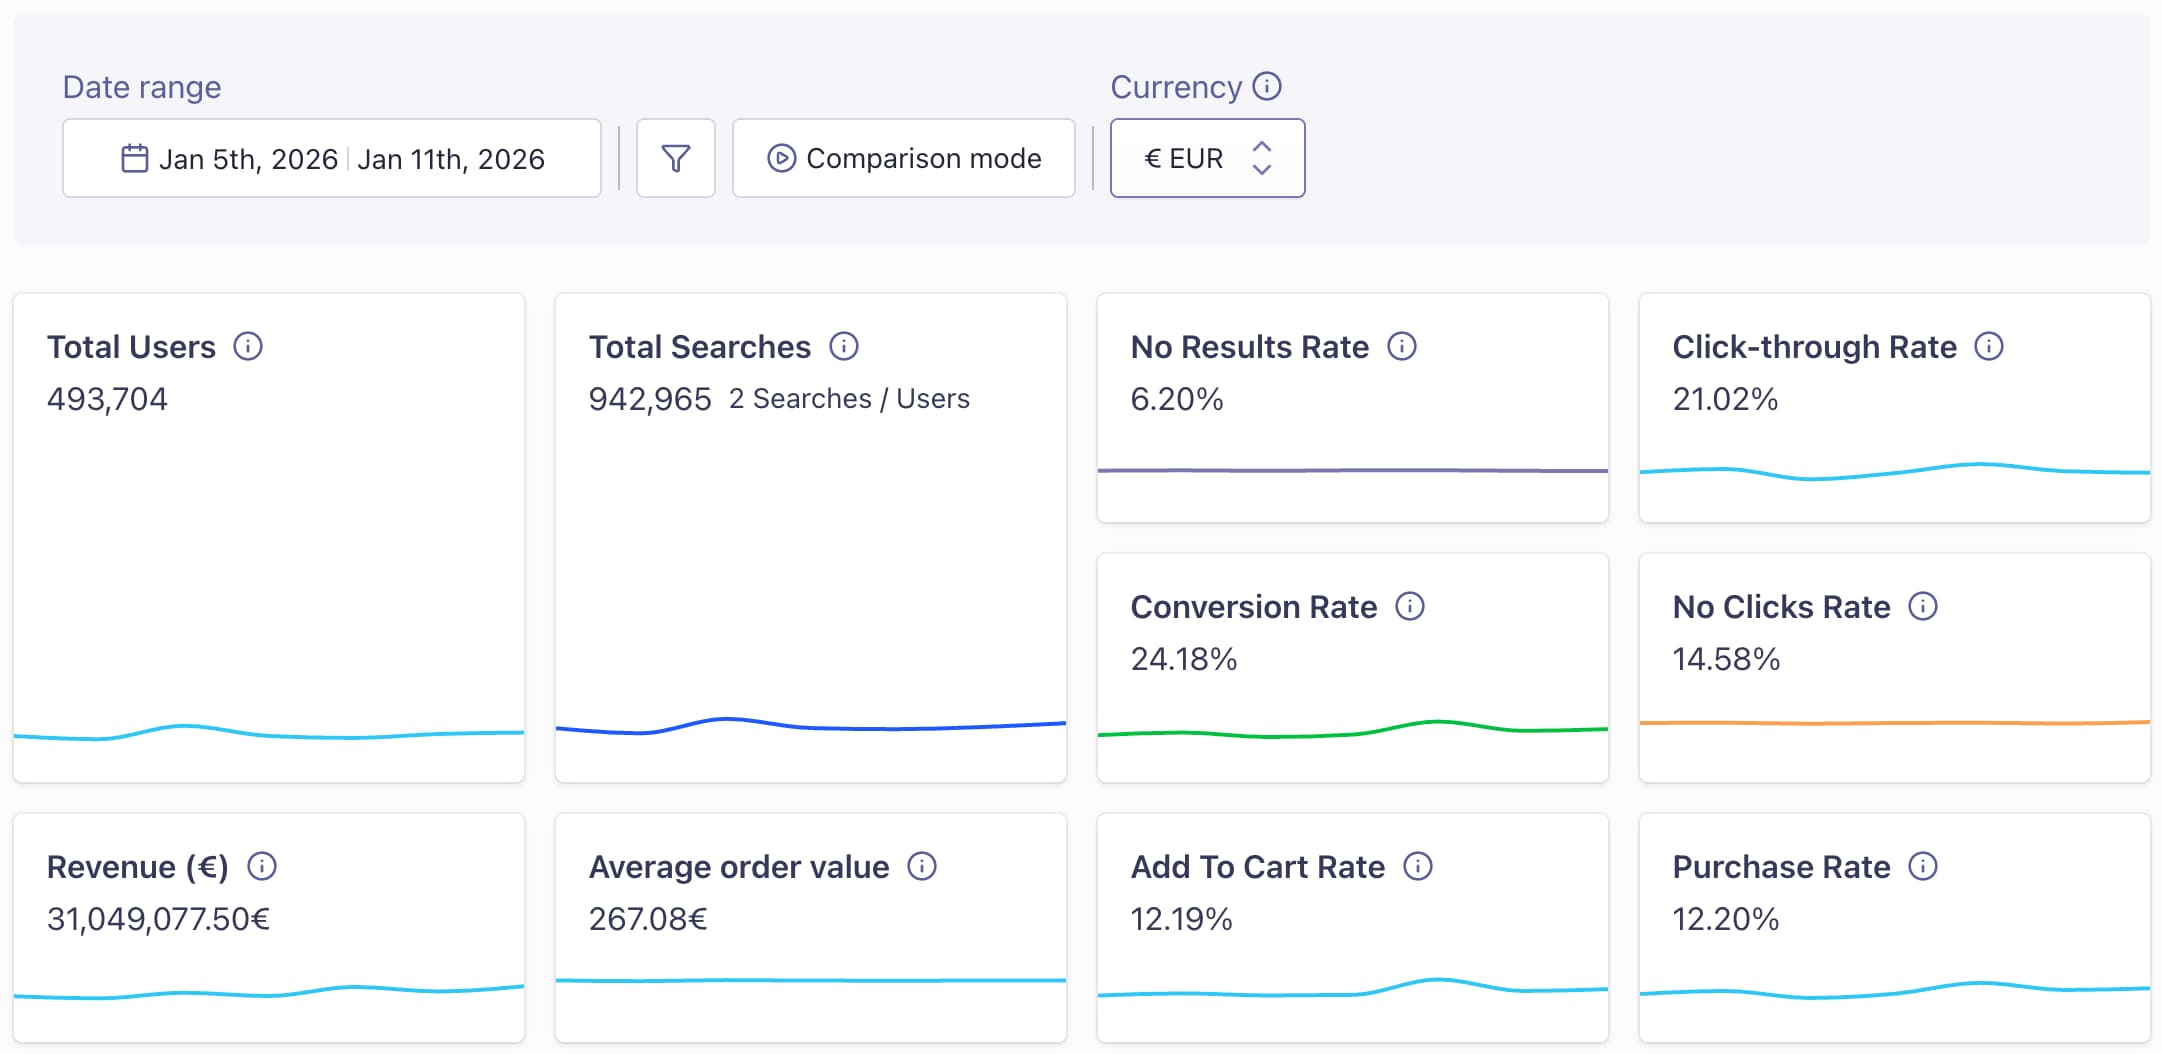Click the Comparison mode button

[903, 157]
